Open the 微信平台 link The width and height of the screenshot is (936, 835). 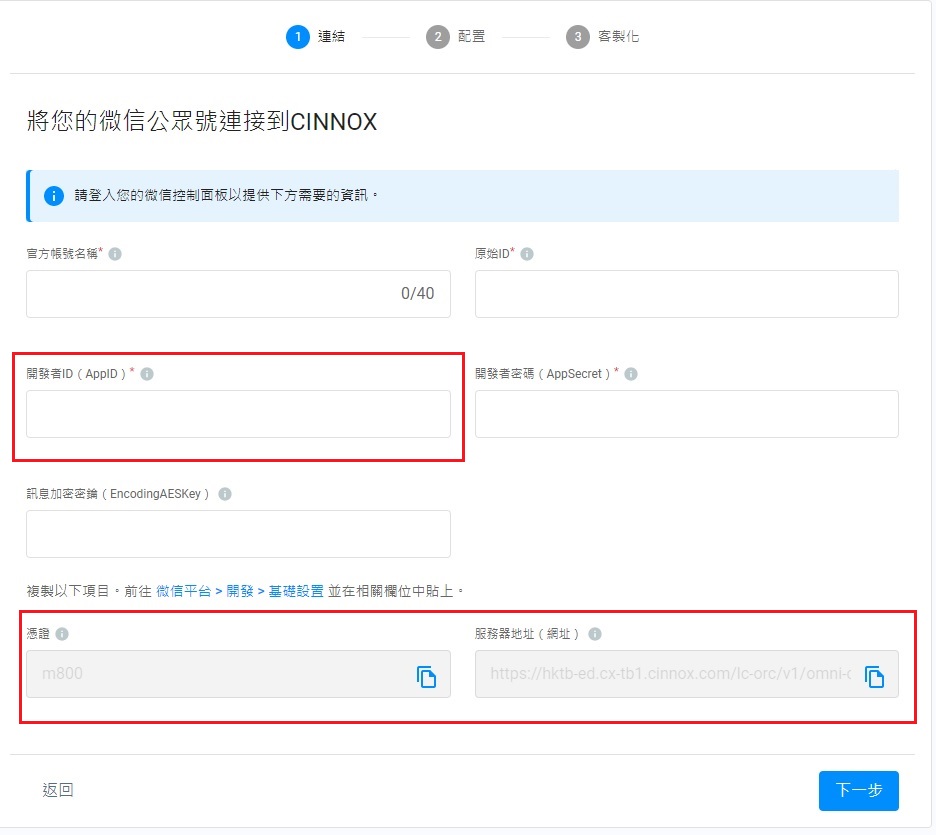pos(184,591)
